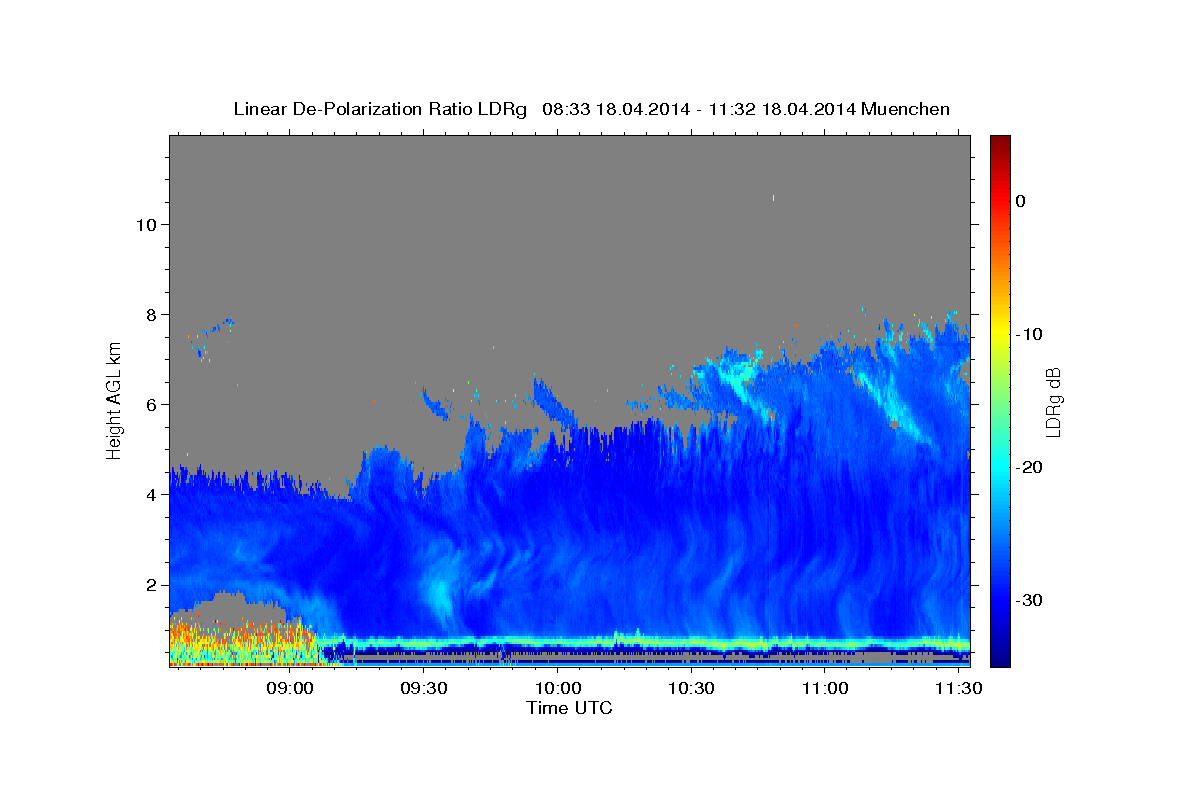This screenshot has height=800, width=1200.
Task: Click the 09:00 time tick label
Action: click(x=291, y=689)
